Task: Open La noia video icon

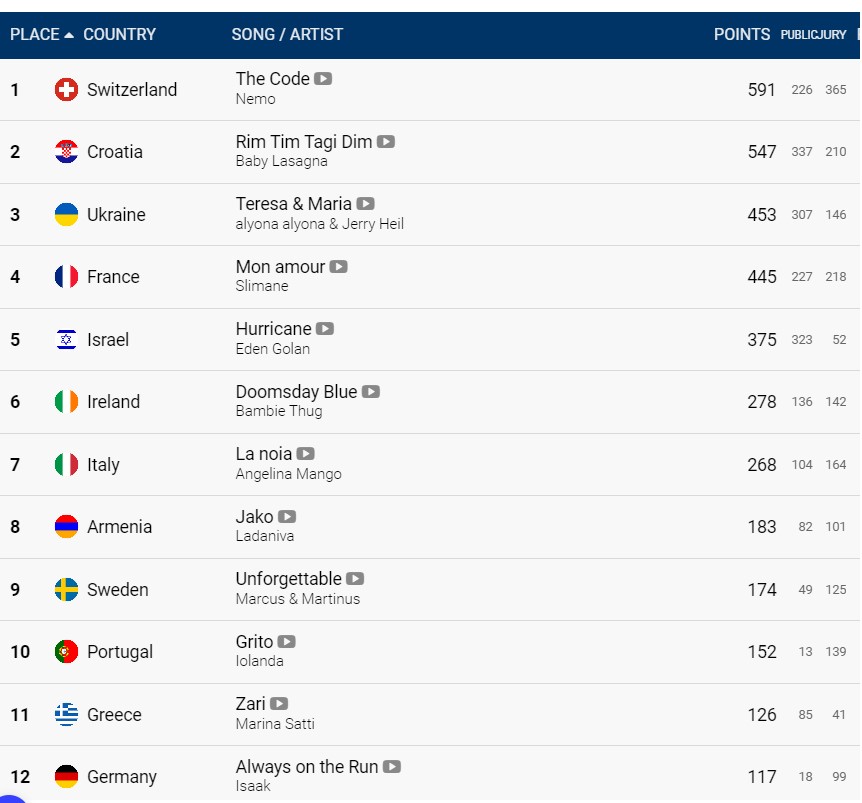Action: (x=305, y=453)
